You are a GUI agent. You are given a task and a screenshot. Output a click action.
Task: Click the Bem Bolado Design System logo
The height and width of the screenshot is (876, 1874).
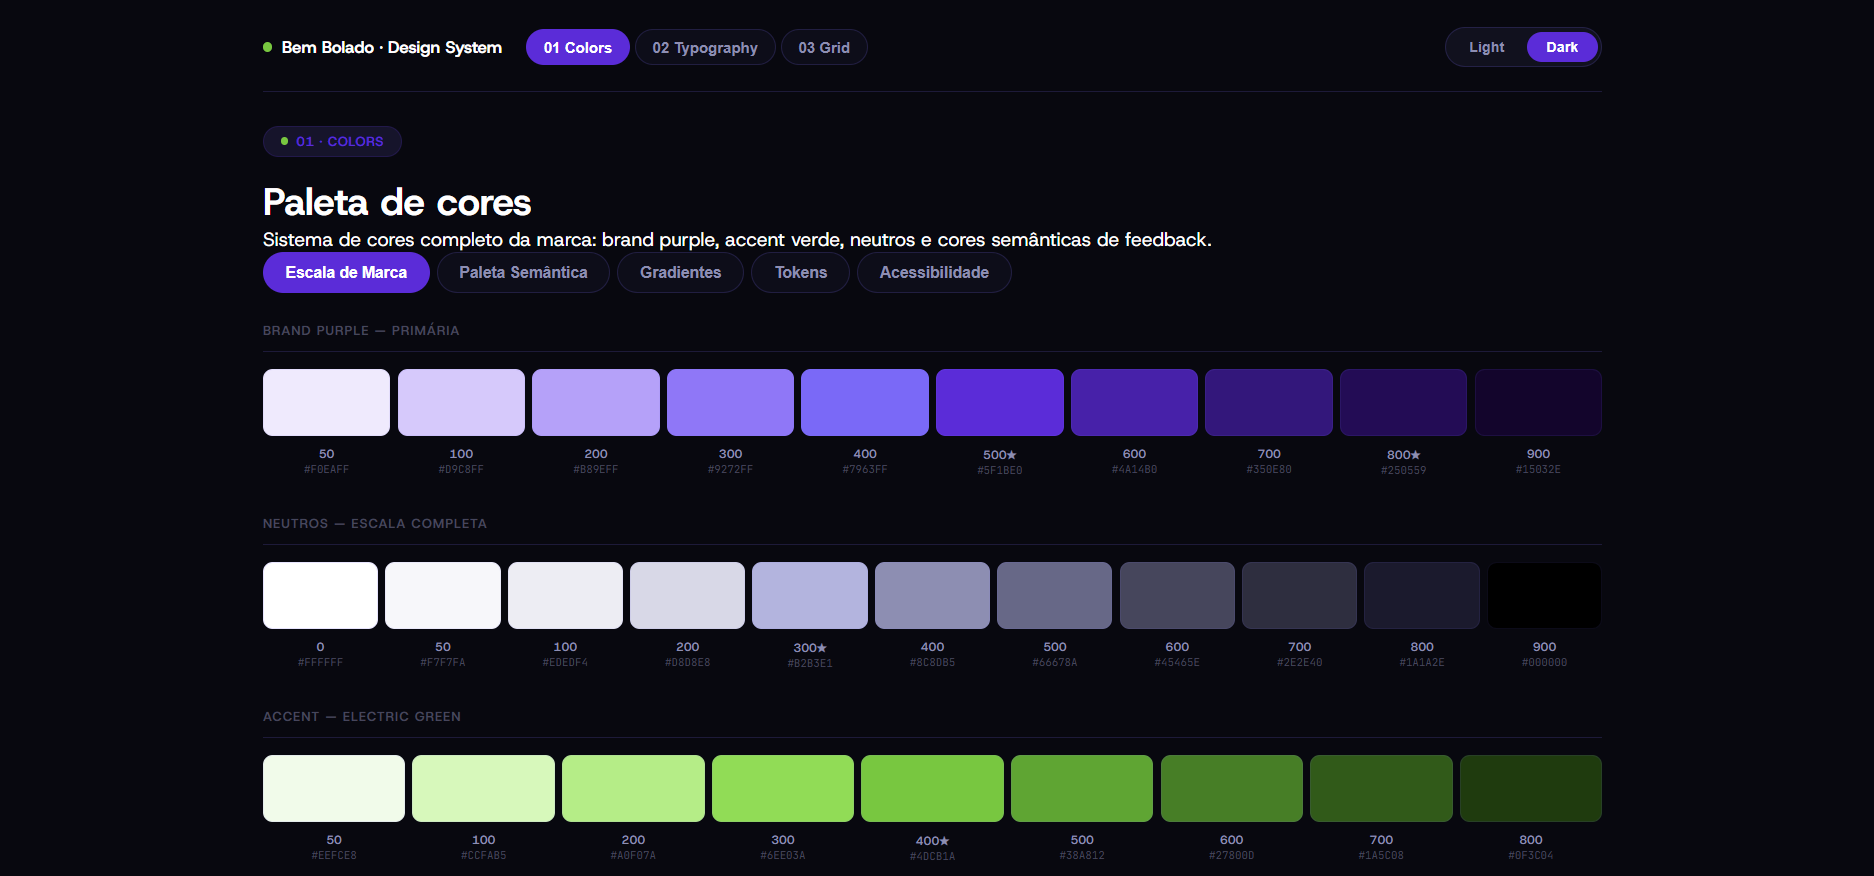pos(382,47)
